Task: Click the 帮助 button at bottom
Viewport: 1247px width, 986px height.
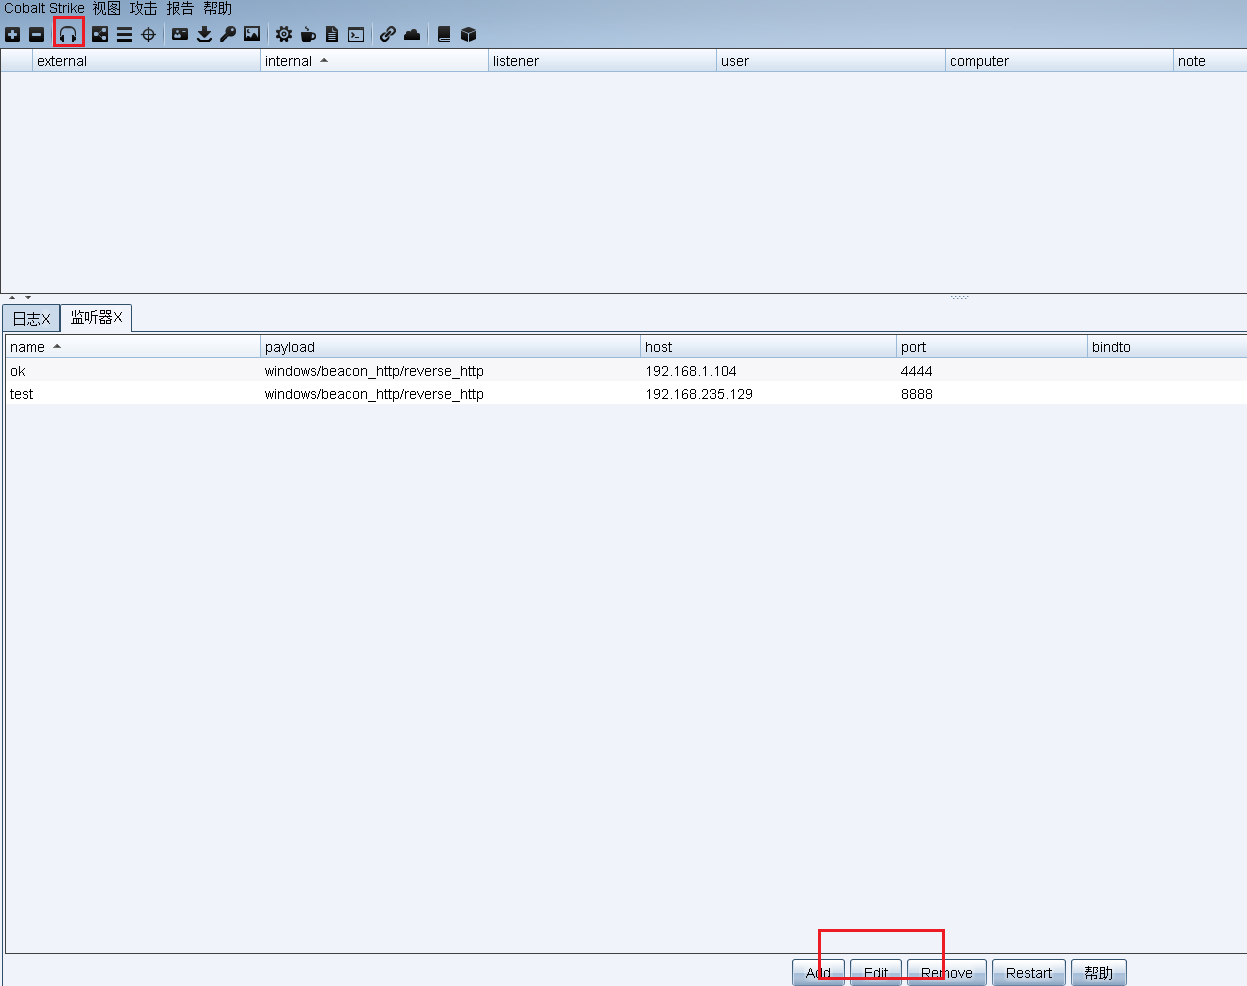Action: tap(1099, 973)
